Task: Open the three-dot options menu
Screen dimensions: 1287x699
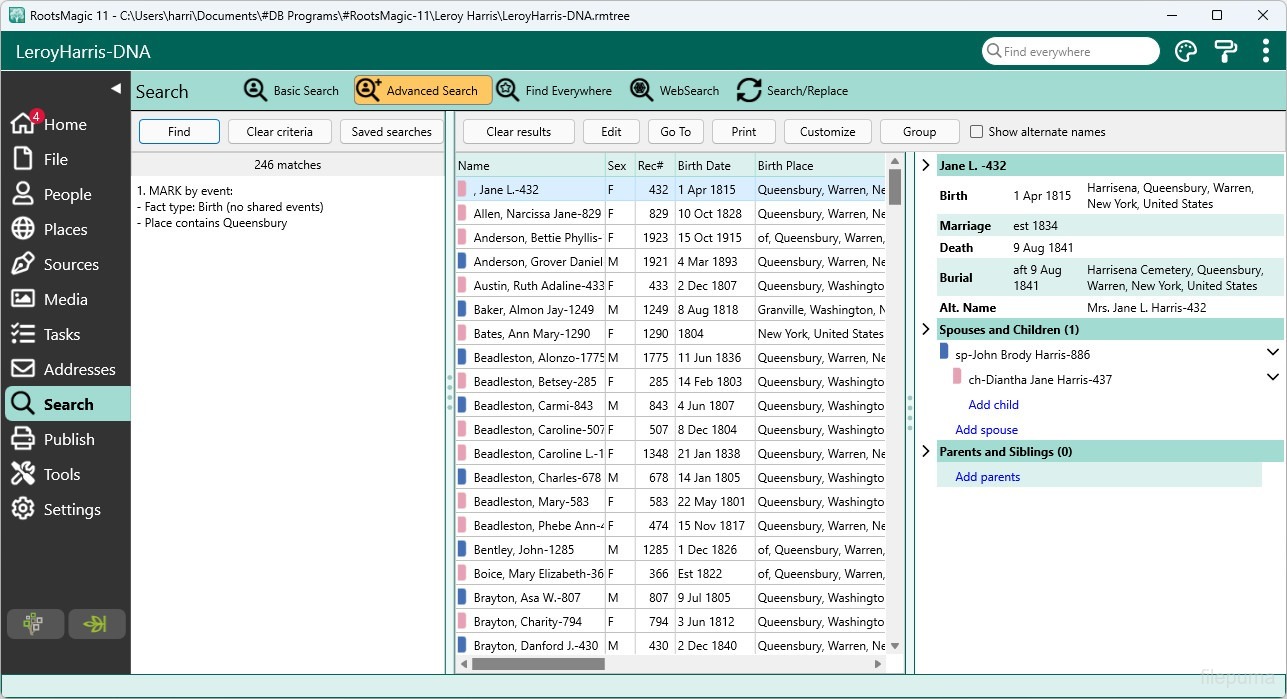Action: point(1265,52)
